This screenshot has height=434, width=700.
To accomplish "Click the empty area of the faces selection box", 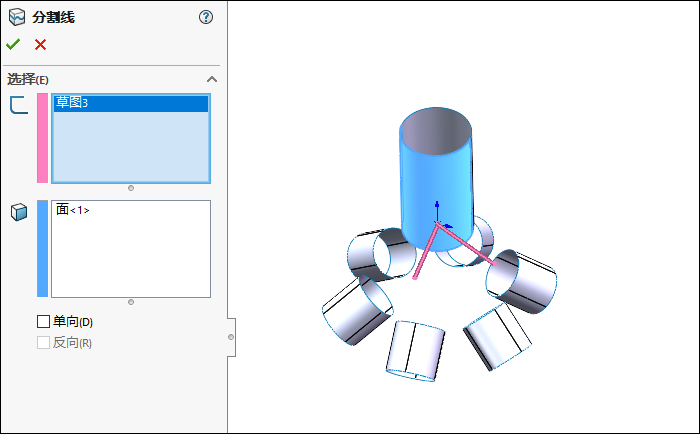I will coord(131,259).
